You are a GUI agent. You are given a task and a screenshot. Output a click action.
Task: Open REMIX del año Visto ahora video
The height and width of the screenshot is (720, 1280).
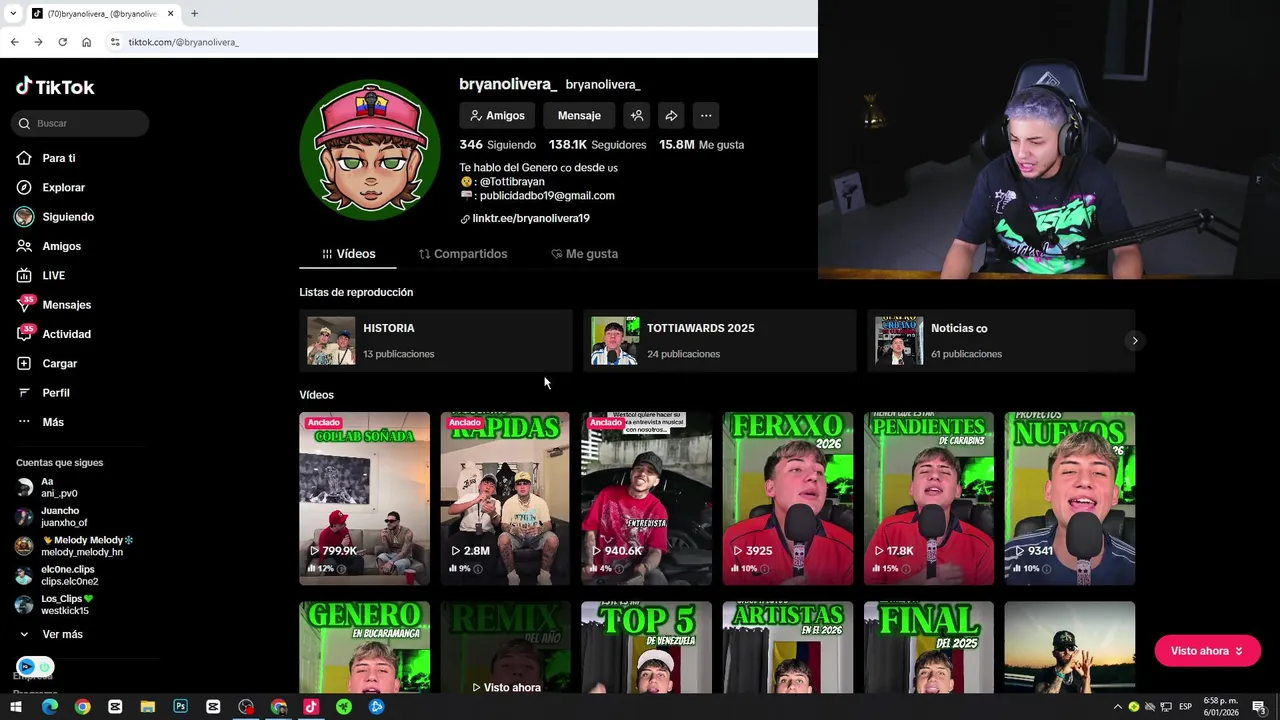click(x=505, y=647)
